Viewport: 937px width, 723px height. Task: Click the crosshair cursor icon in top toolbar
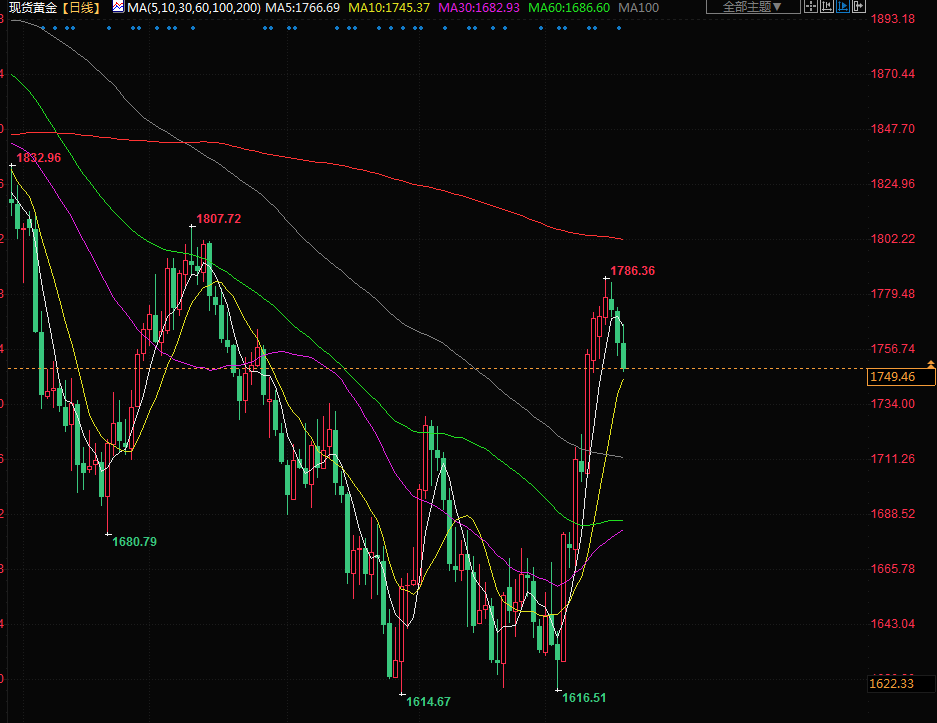(x=810, y=7)
